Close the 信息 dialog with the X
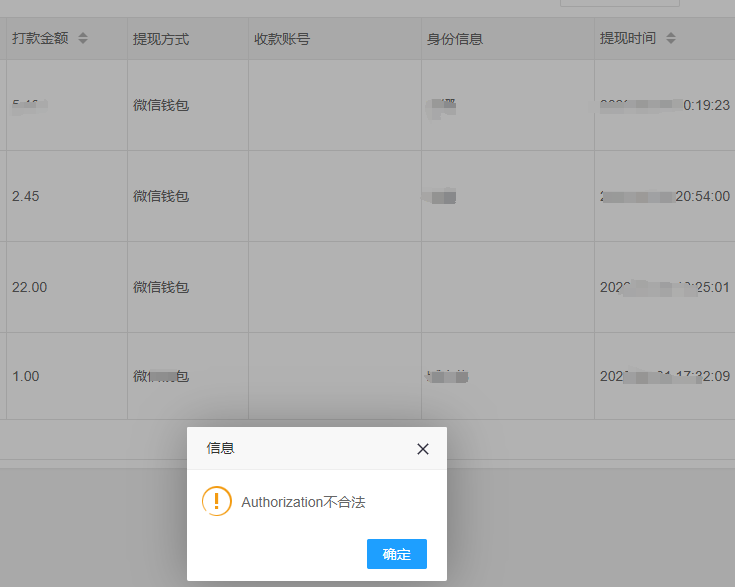This screenshot has height=587, width=735. 423,449
